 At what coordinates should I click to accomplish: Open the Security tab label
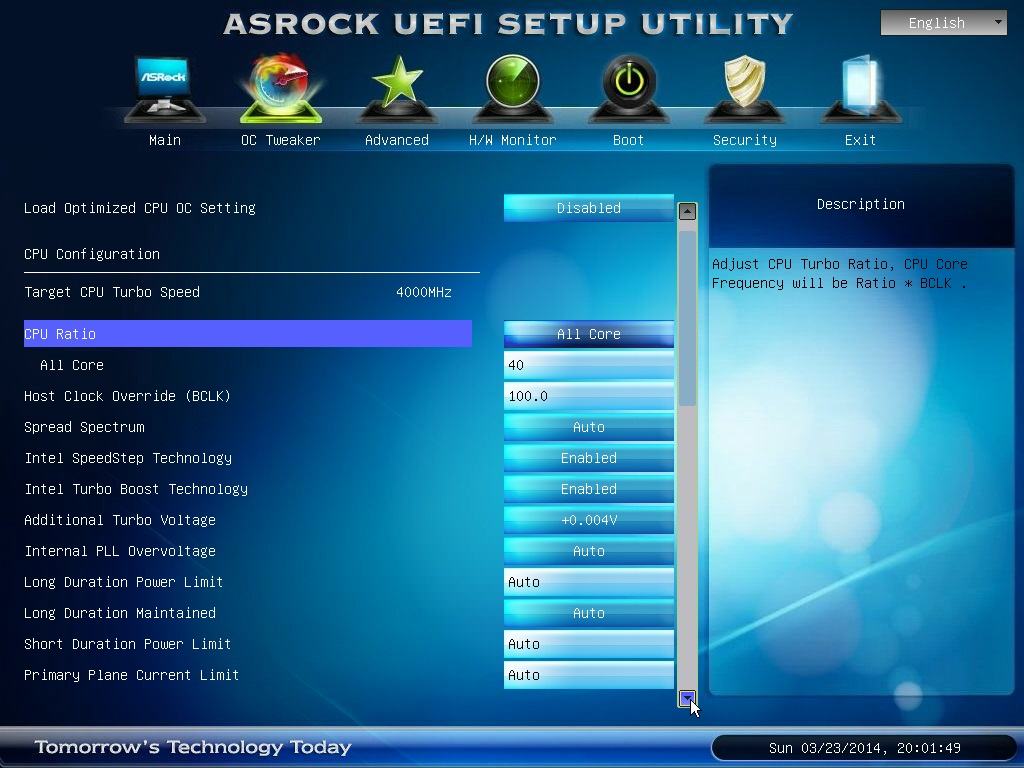point(744,140)
